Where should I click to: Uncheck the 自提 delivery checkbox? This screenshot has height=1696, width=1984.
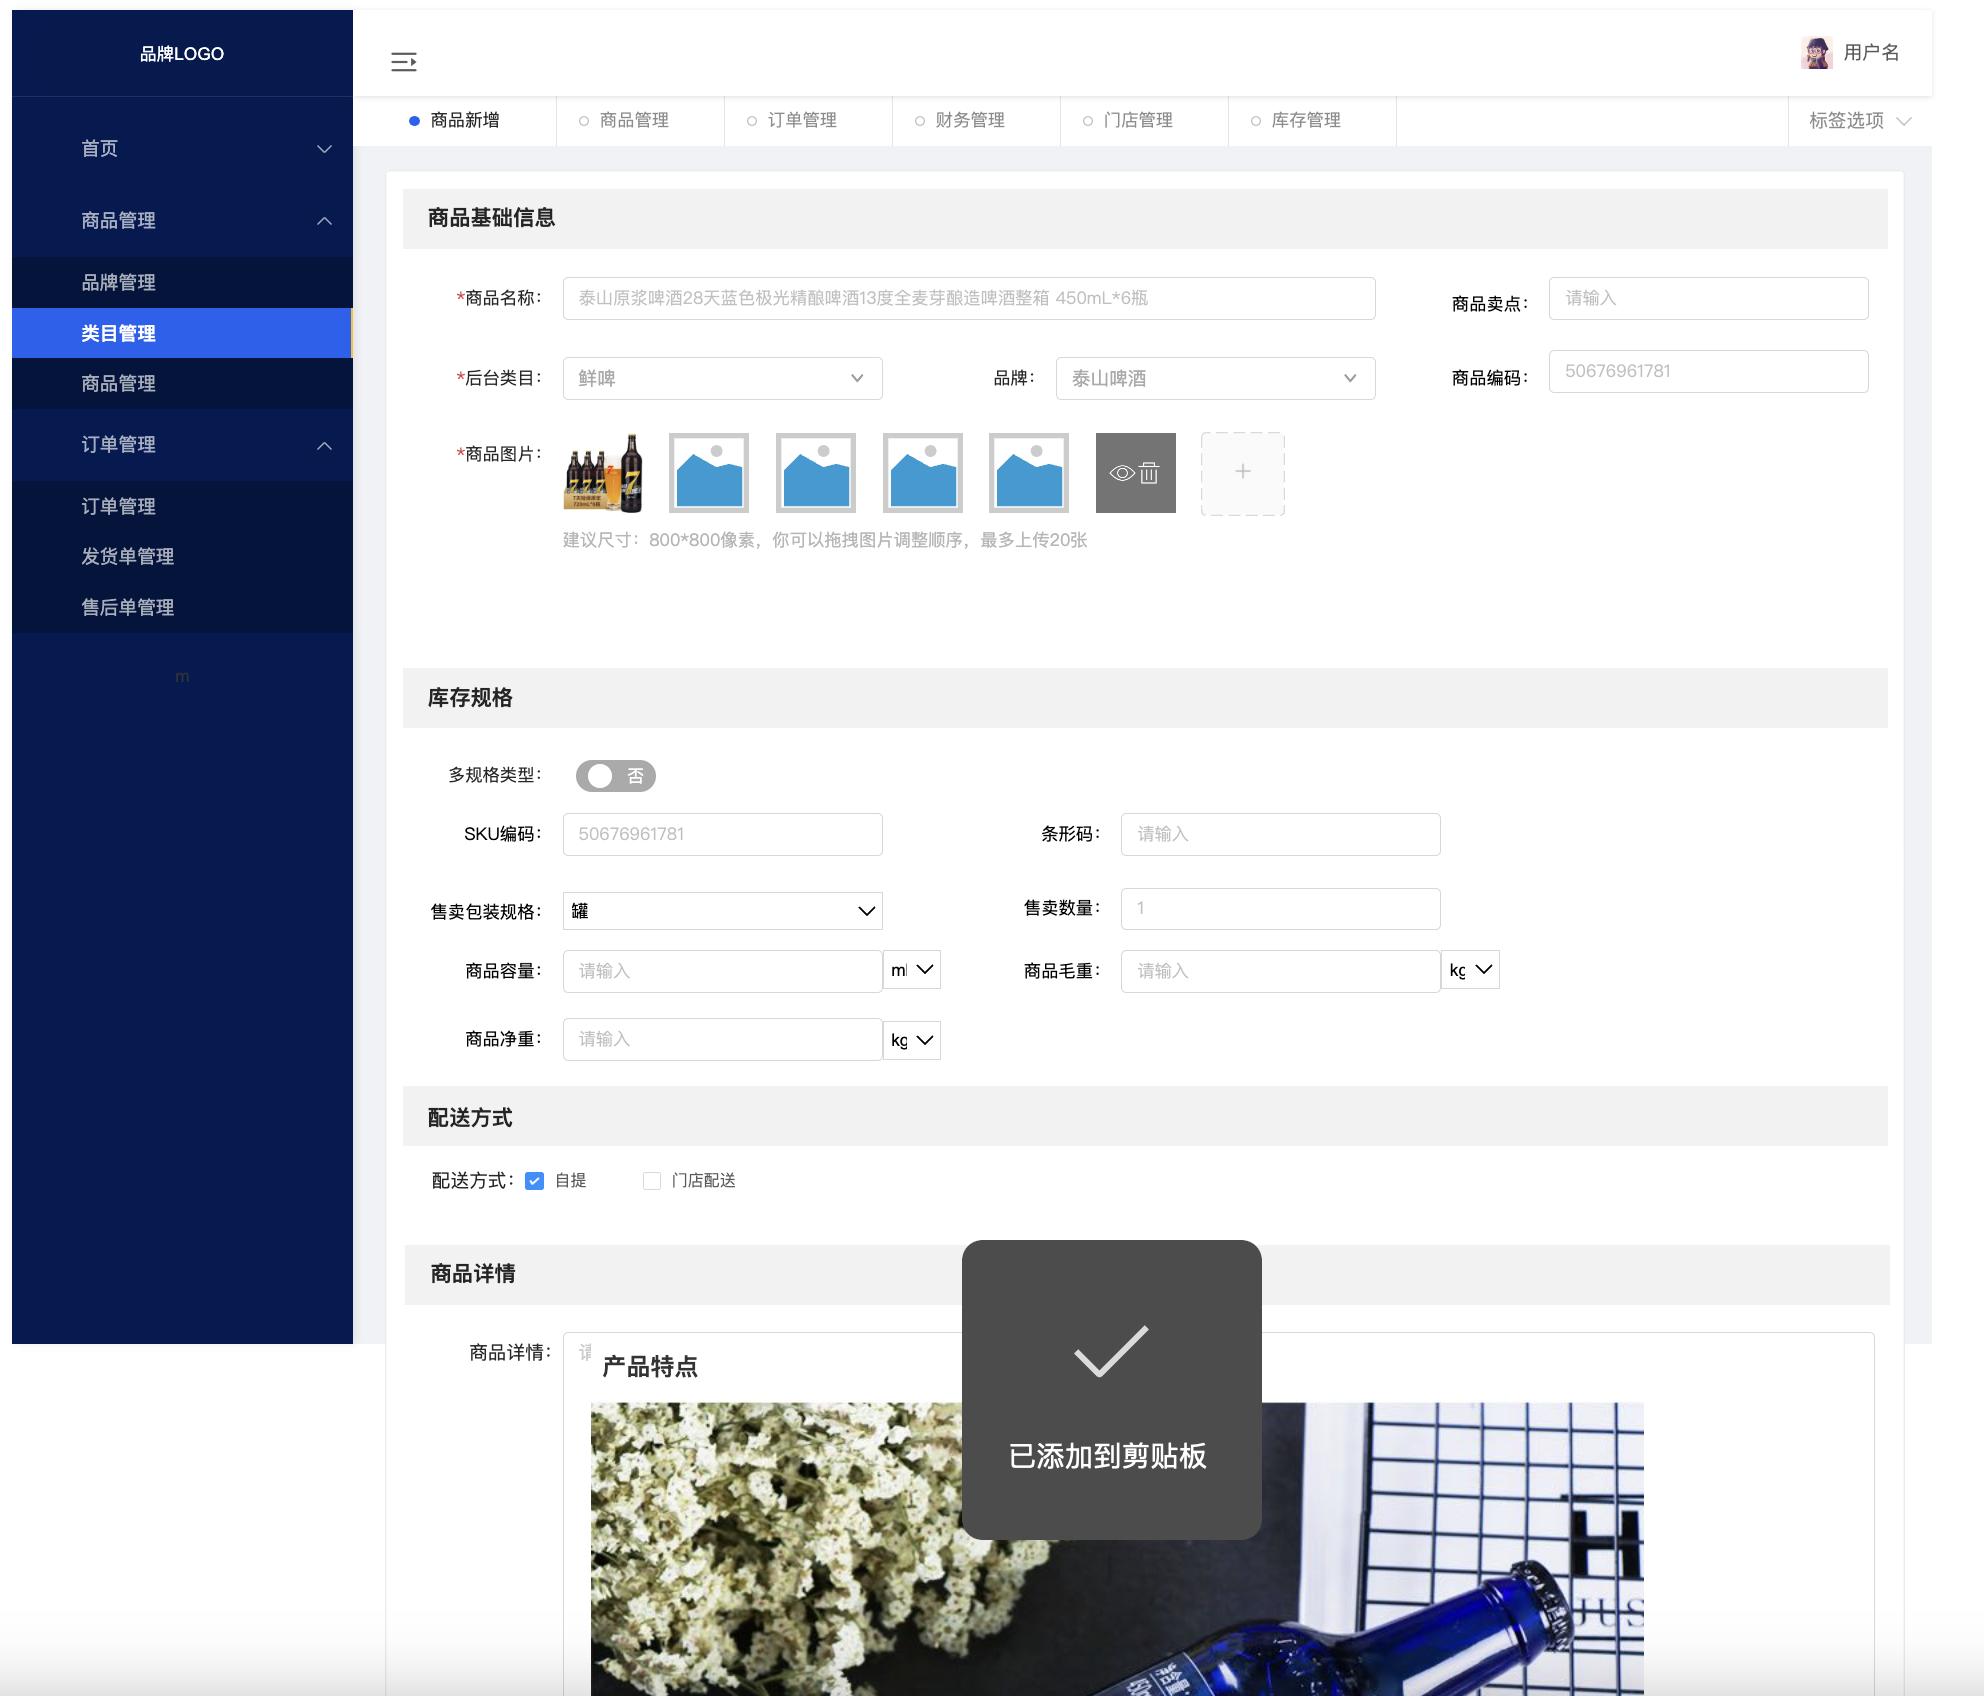click(x=535, y=1181)
